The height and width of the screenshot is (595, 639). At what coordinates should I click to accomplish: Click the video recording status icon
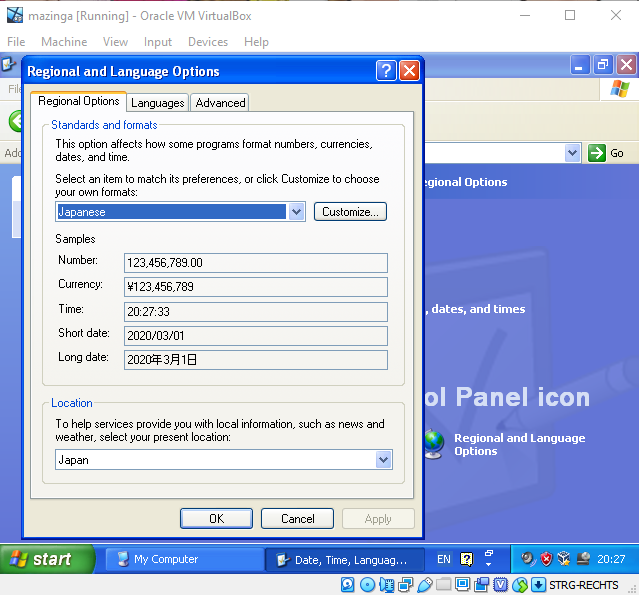click(482, 585)
